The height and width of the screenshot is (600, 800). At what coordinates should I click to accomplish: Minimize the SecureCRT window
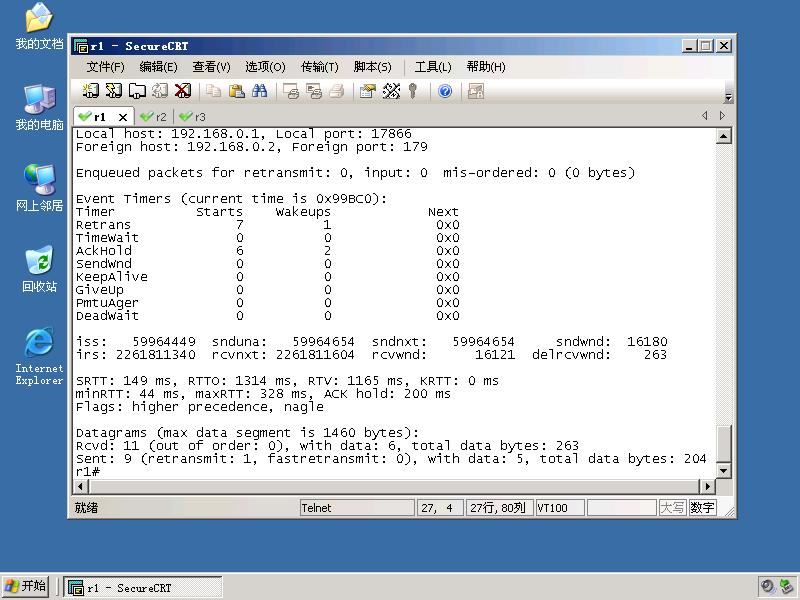tap(689, 46)
